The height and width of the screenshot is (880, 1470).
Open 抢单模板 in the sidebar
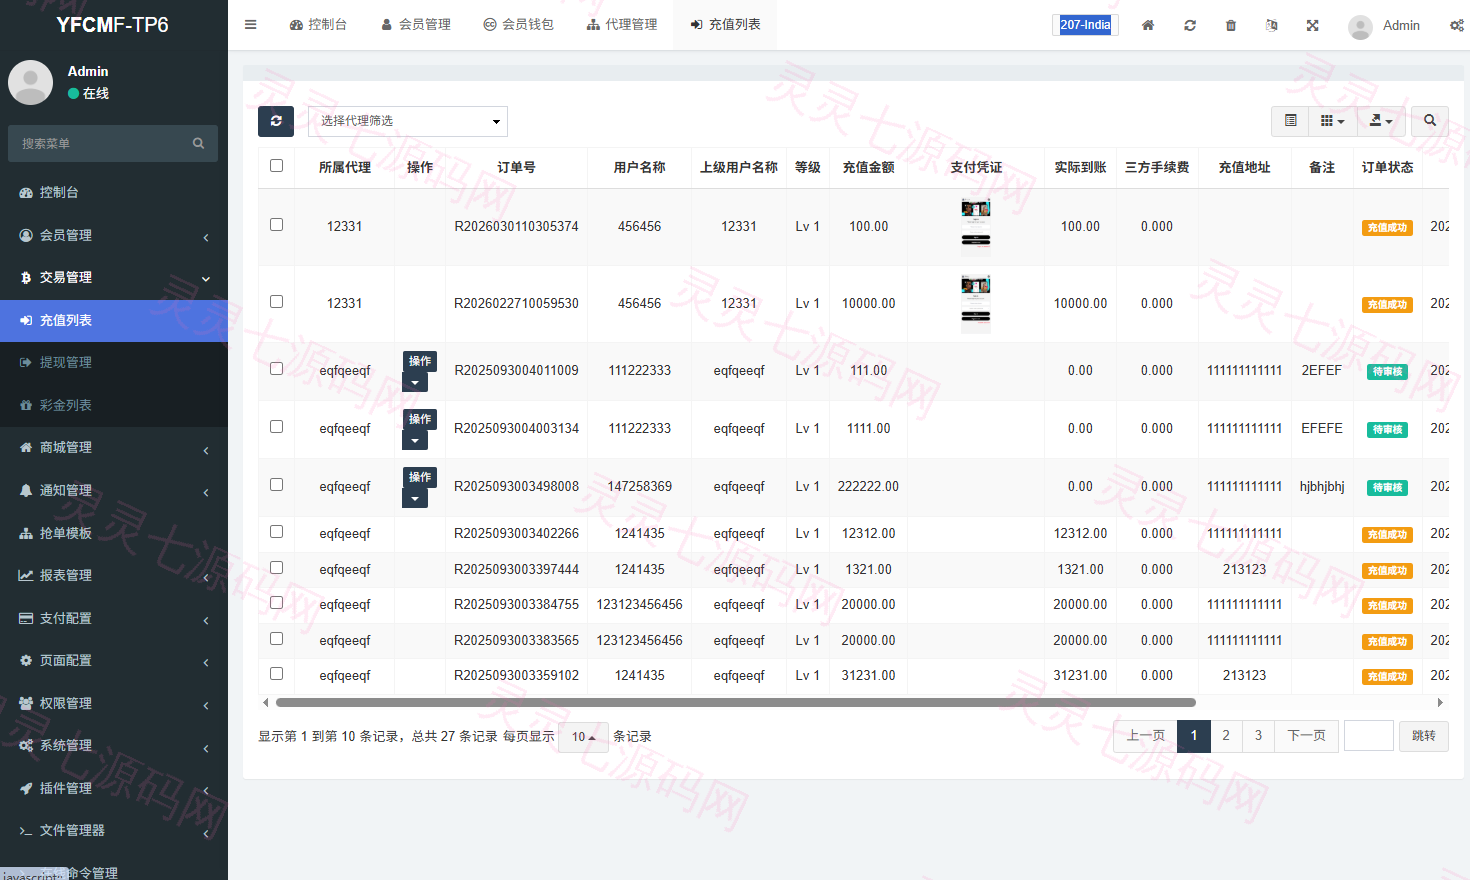[x=114, y=533]
